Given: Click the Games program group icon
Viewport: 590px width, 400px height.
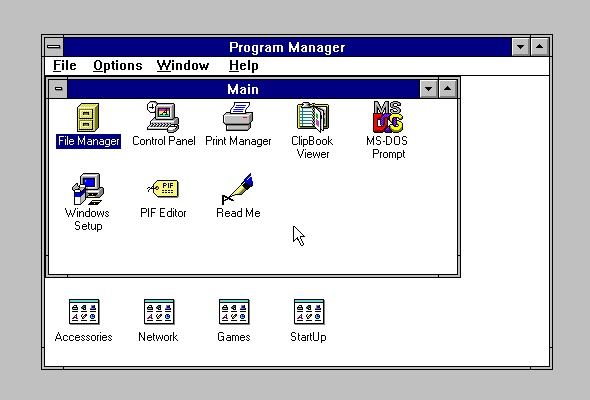Looking at the screenshot, I should click(x=234, y=312).
